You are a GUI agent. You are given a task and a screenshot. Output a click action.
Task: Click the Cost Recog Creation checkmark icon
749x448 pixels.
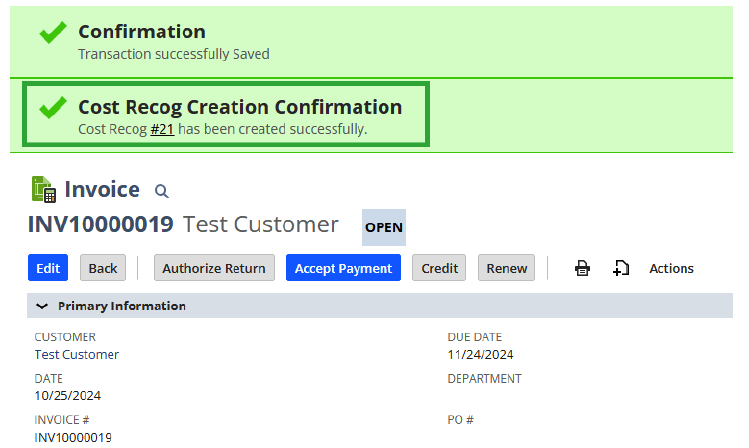[53, 107]
